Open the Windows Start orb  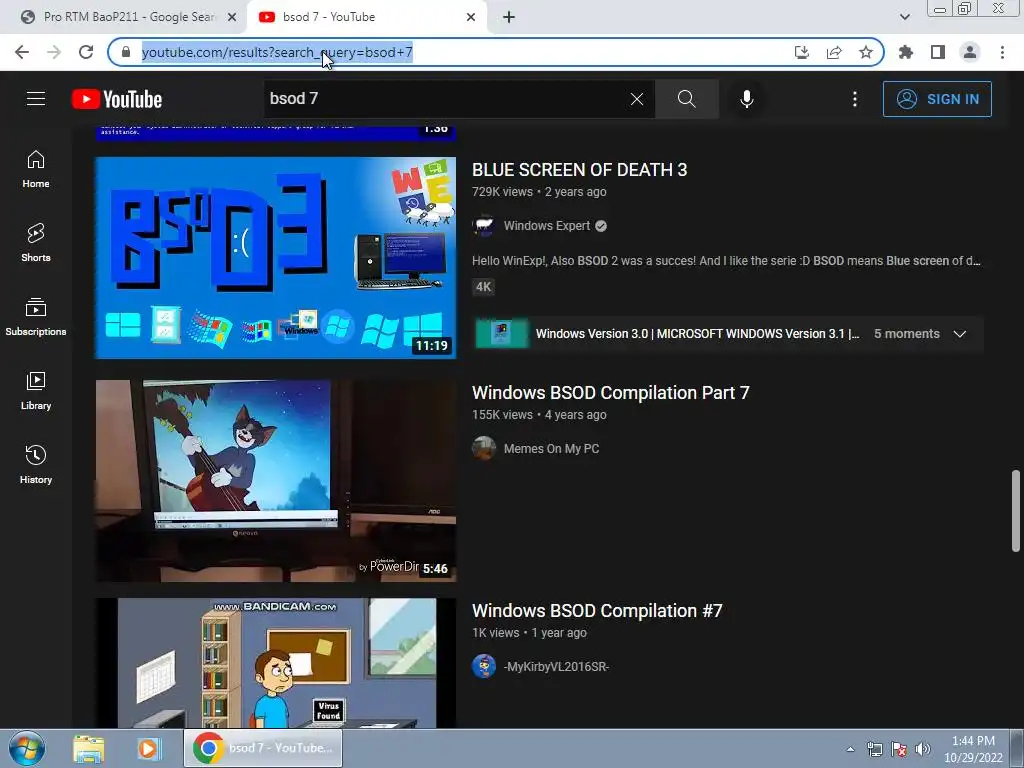27,748
